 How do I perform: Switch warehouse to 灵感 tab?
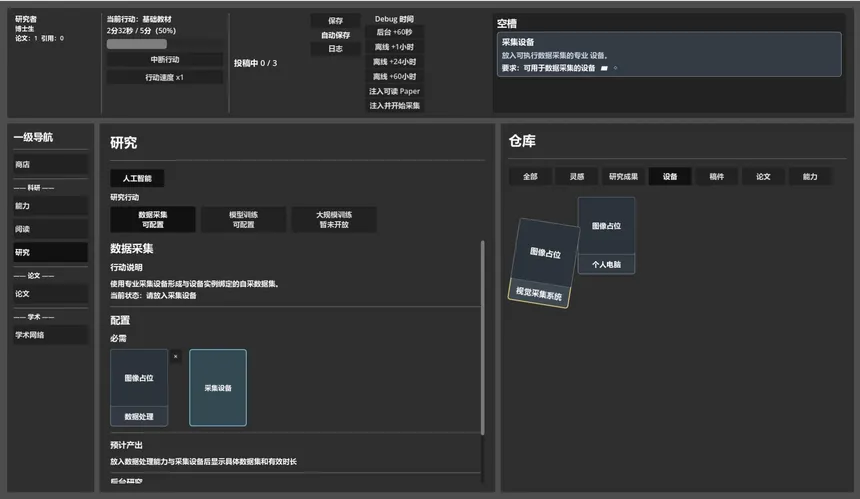(576, 177)
